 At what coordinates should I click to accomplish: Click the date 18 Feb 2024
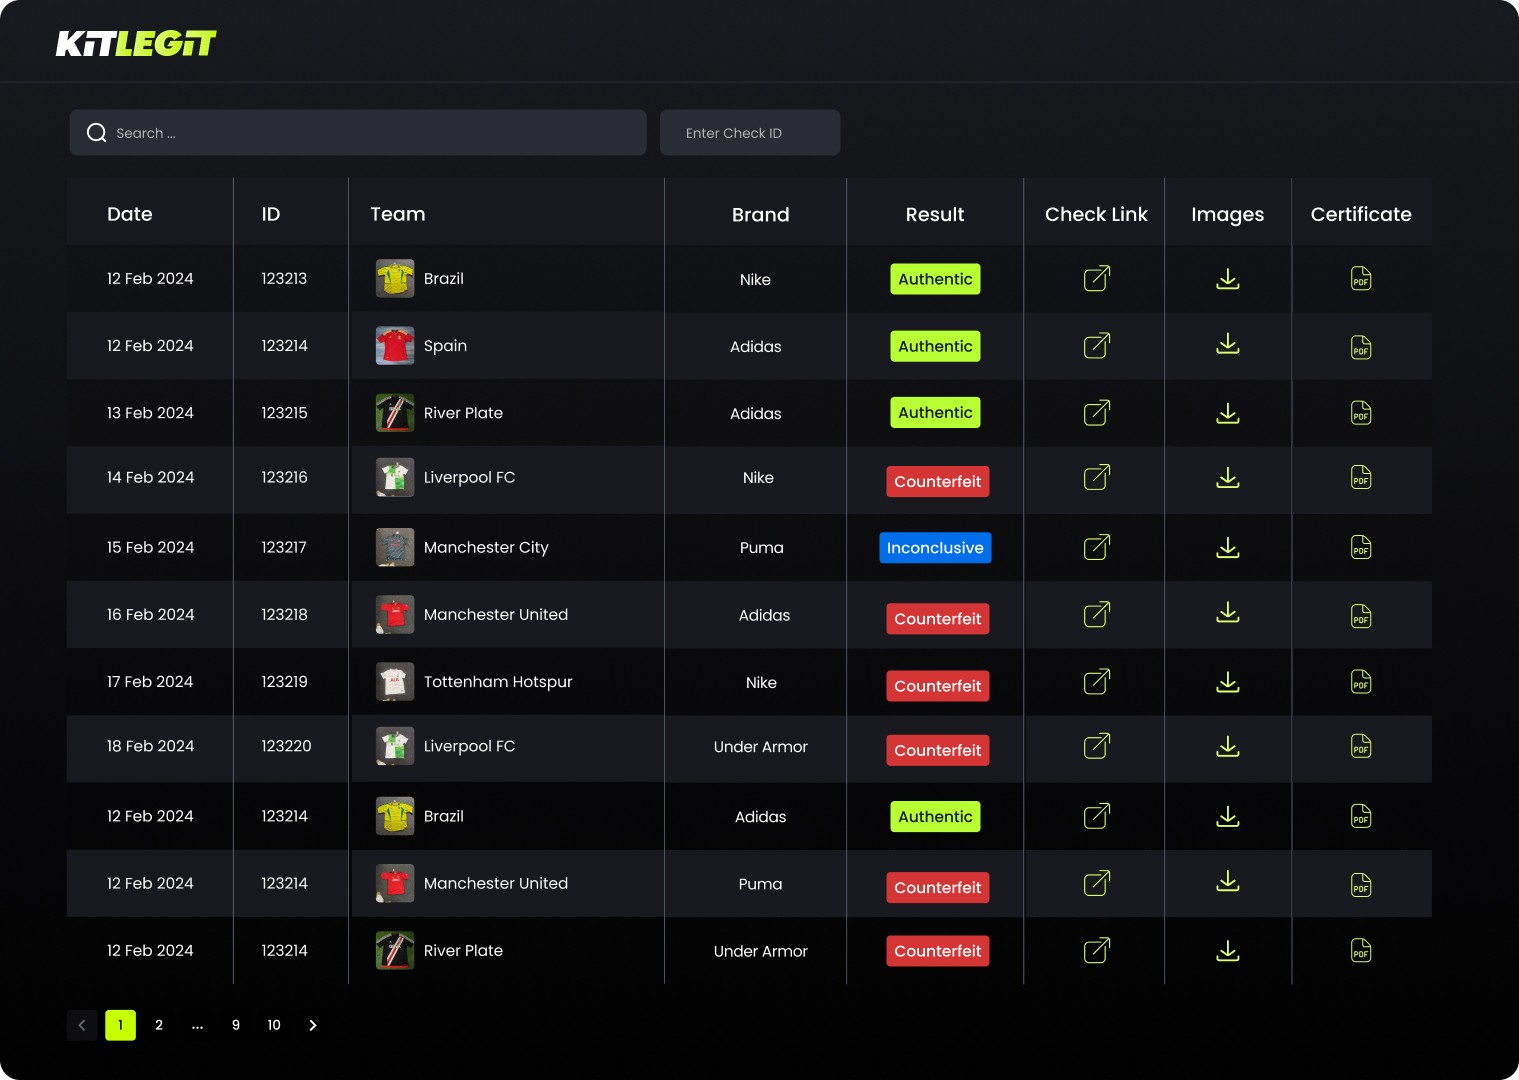pos(151,746)
